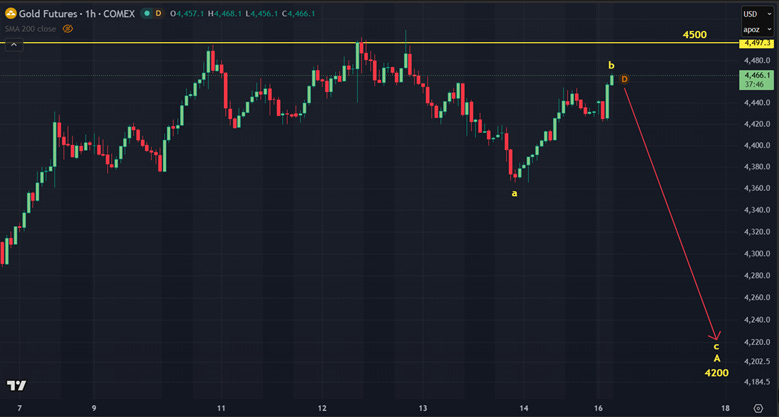Select the wave label a below the low
The height and width of the screenshot is (417, 779).
tap(515, 193)
